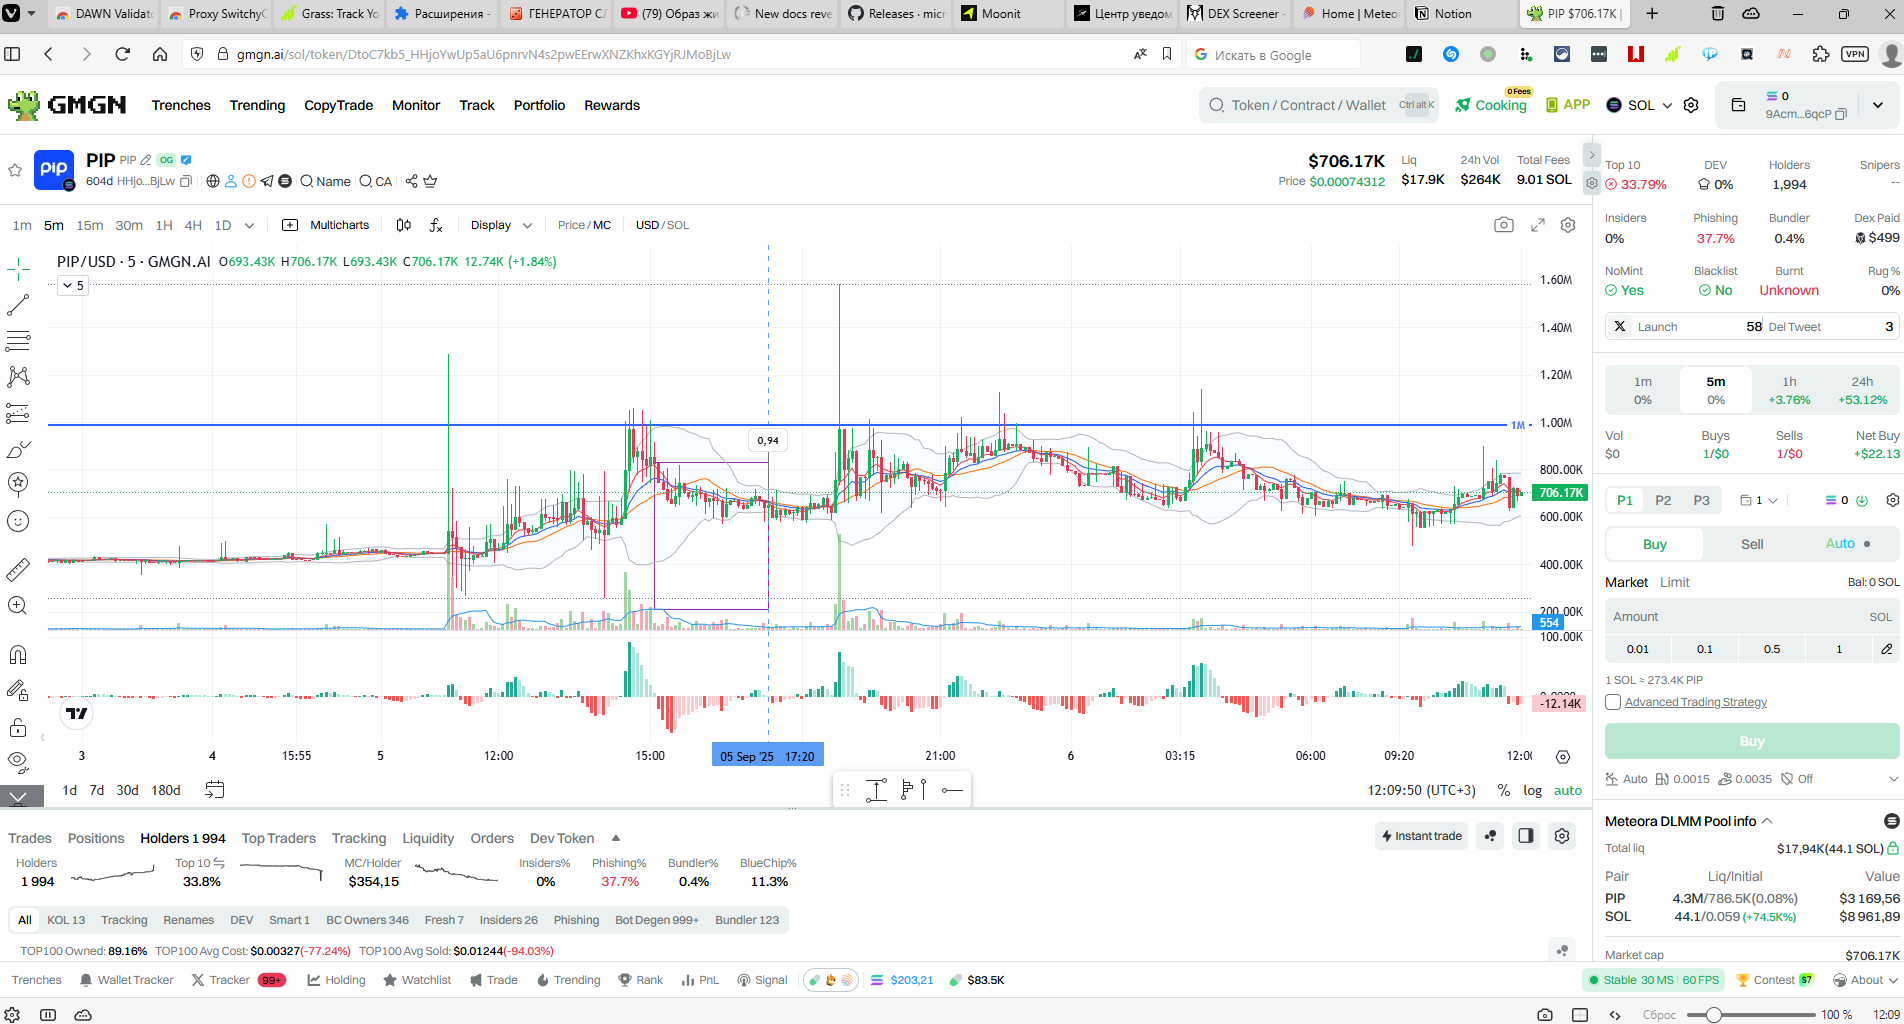
Task: Open the Cooking link
Action: coord(1491,105)
